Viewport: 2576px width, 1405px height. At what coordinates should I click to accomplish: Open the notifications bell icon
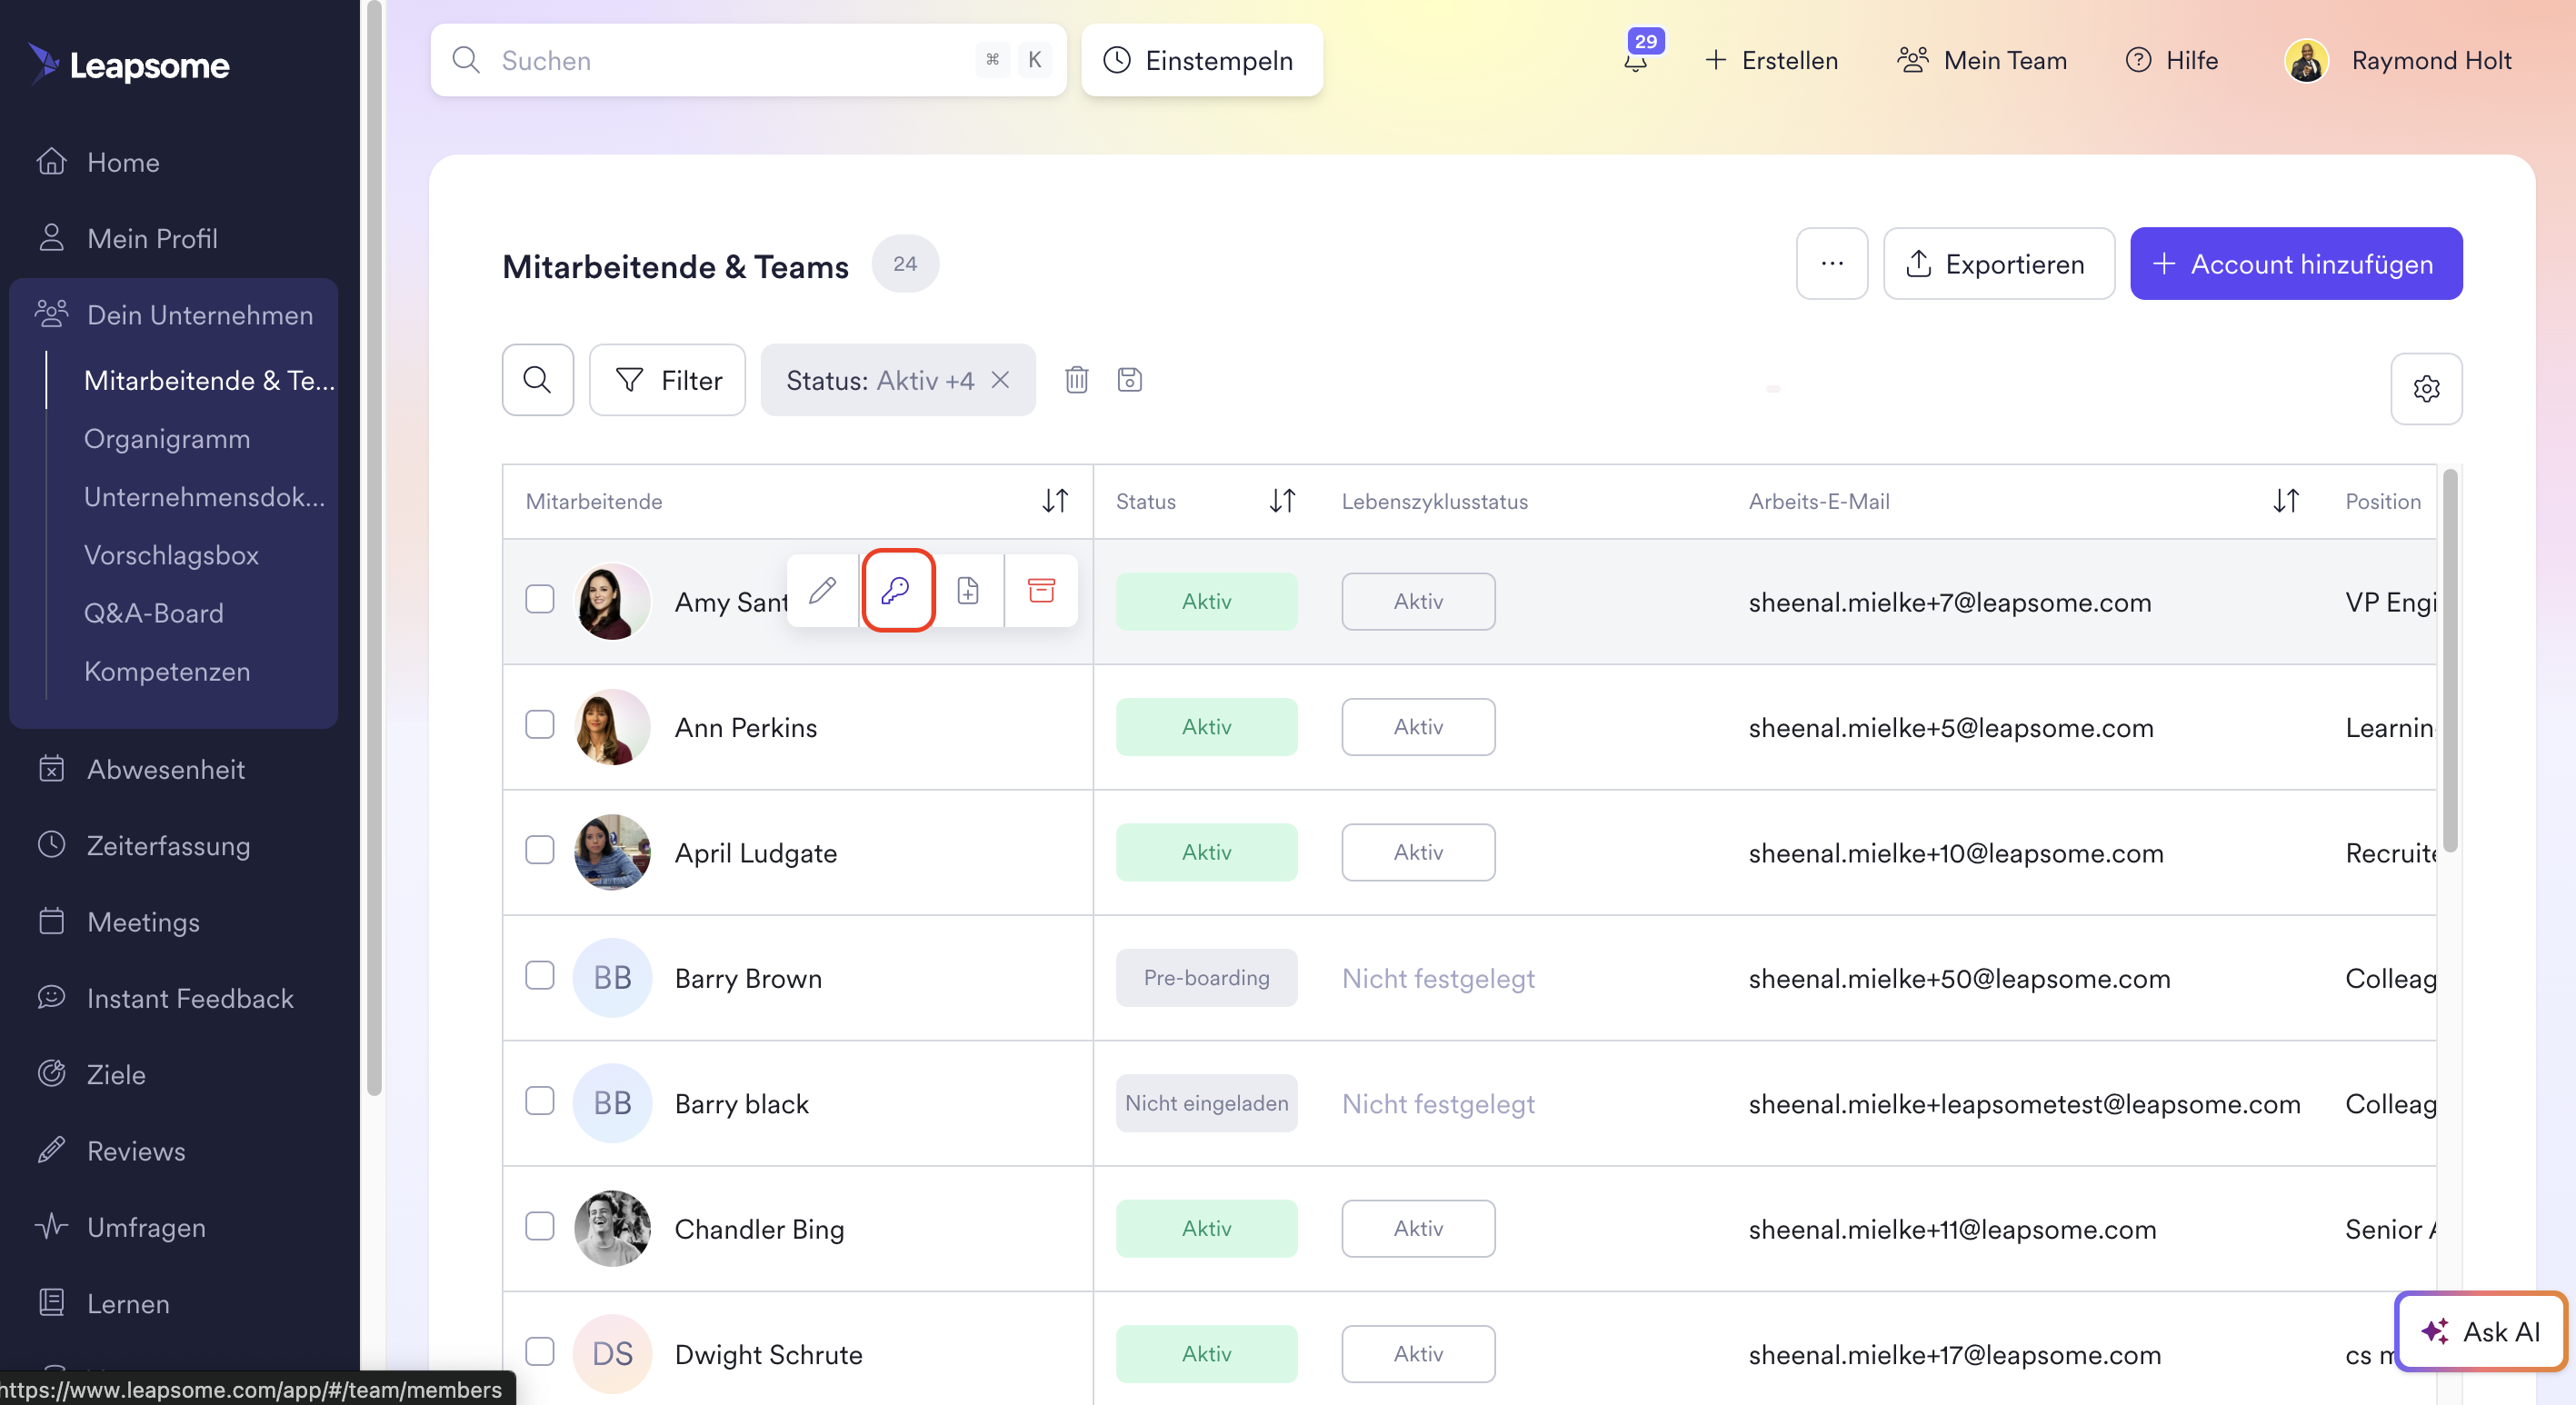pos(1636,61)
